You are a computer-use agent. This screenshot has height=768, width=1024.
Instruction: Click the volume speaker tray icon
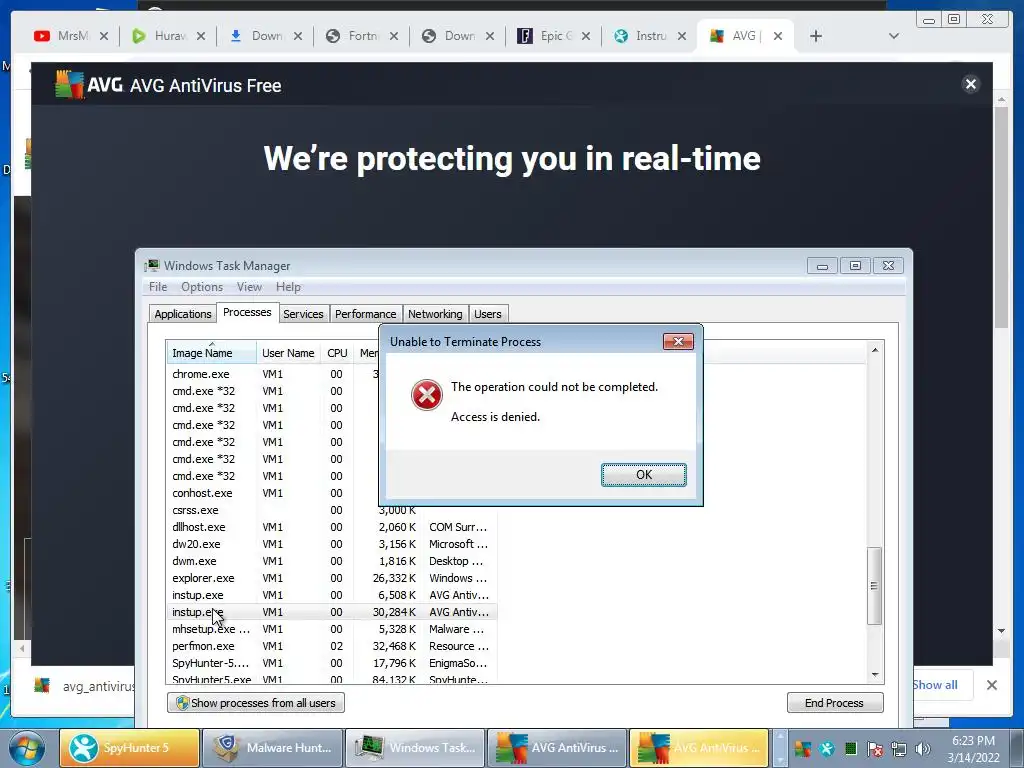[x=923, y=748]
